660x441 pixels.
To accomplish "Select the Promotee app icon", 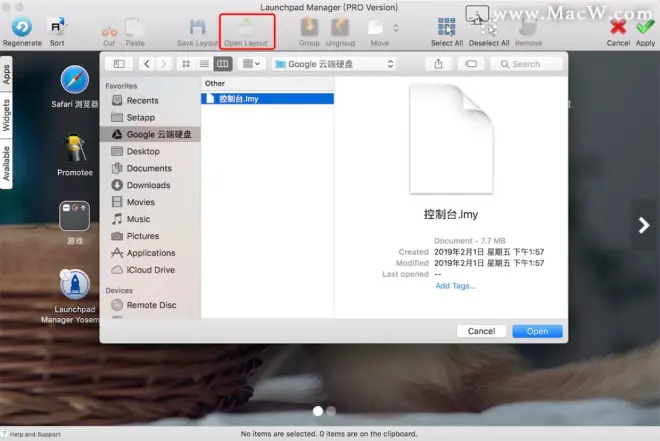I will [75, 148].
